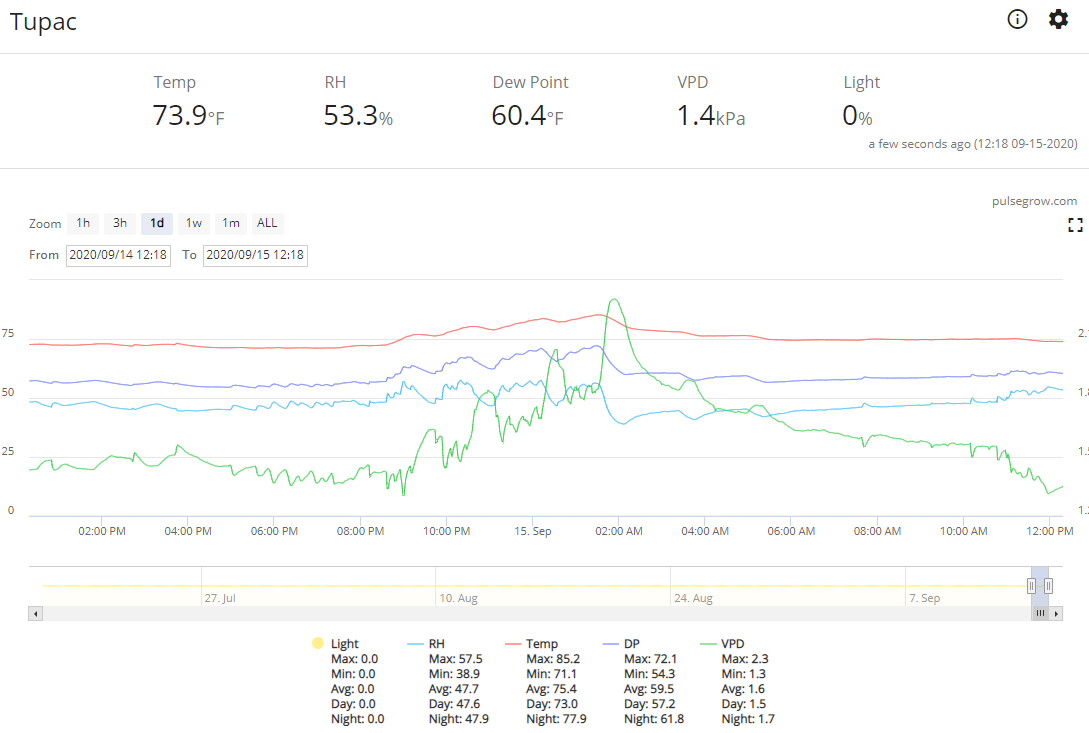Click the To date input field
Viewport: 1089px width, 733px height.
[255, 255]
